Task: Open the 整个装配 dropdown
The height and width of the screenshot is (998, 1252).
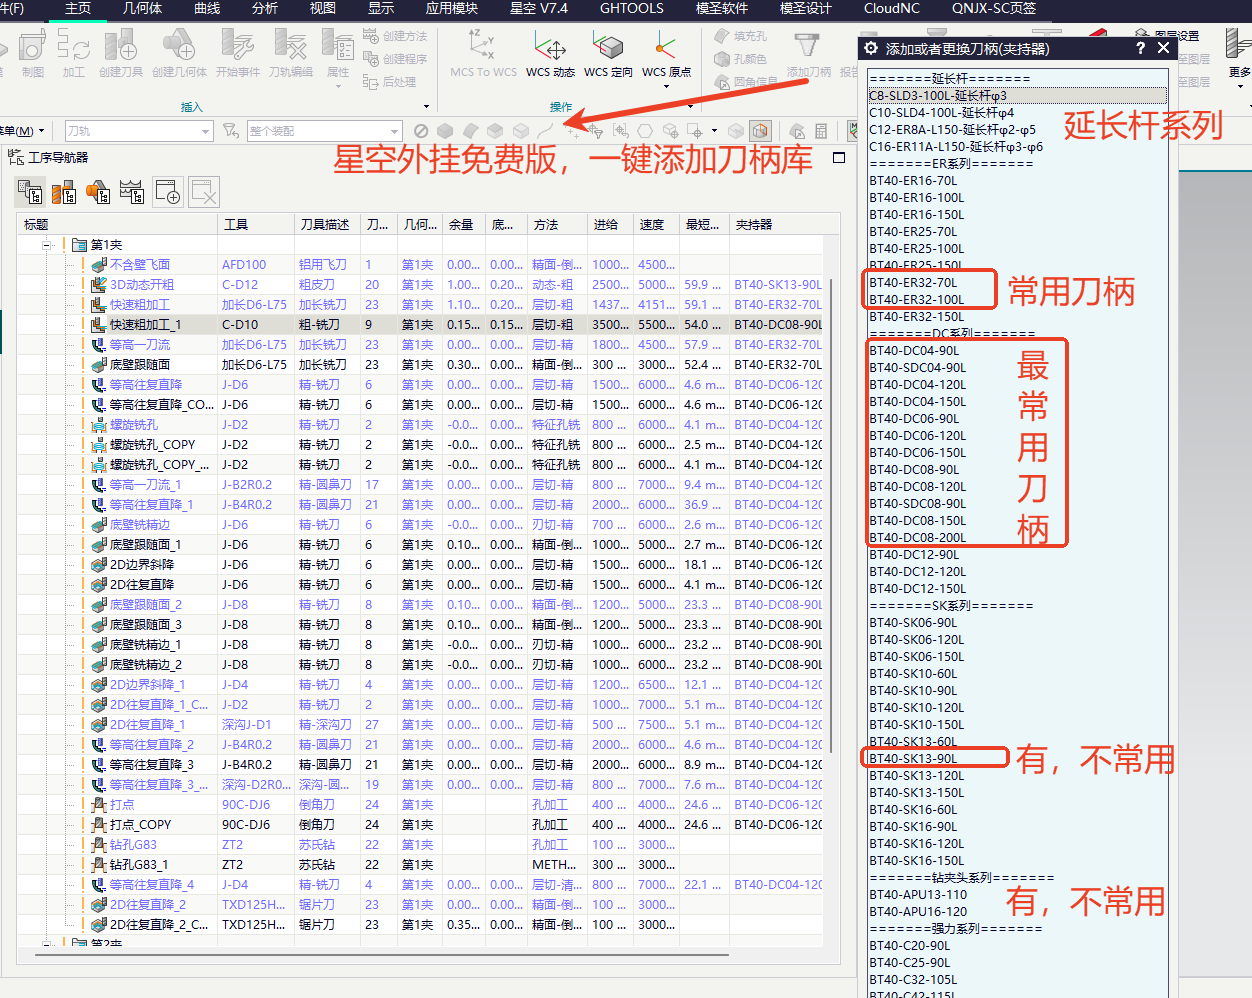Action: pyautogui.click(x=394, y=131)
